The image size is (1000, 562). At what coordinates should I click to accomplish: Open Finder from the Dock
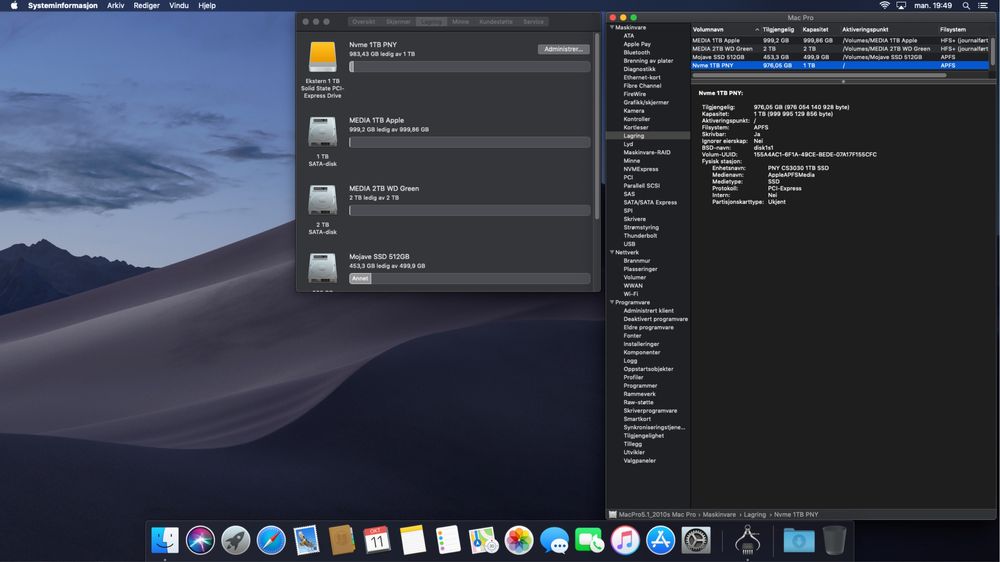[165, 540]
